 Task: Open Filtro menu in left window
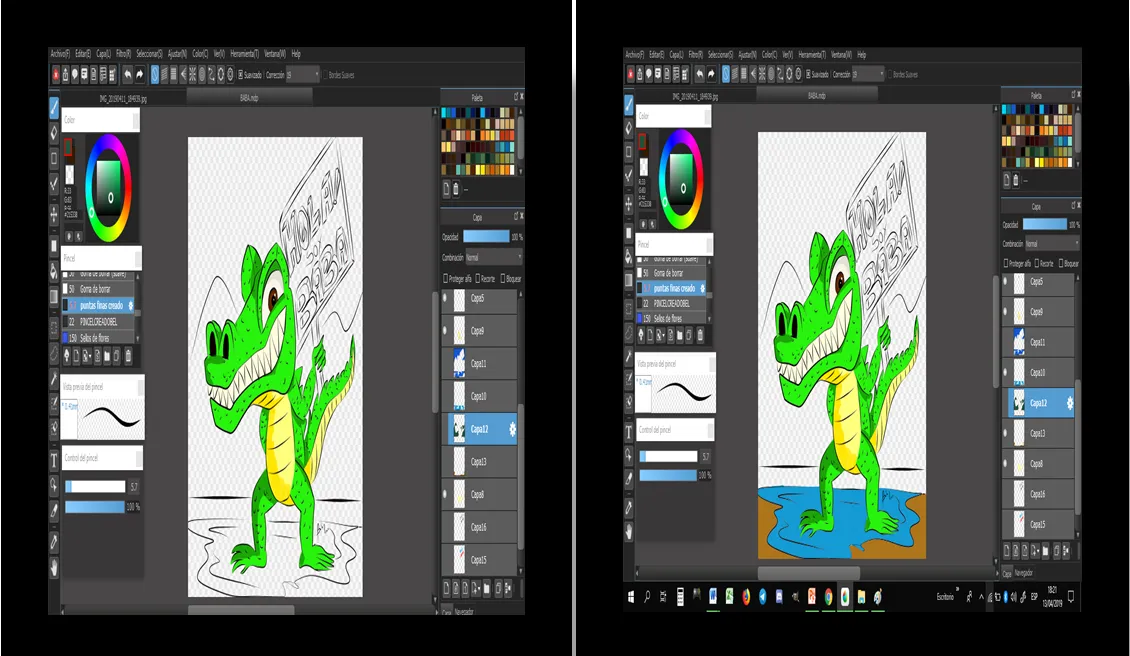[124, 53]
